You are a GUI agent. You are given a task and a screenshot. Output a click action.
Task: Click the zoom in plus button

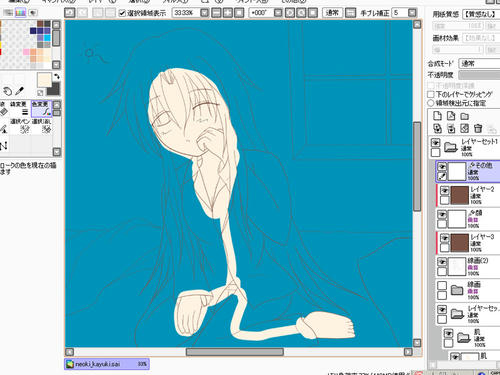click(228, 13)
